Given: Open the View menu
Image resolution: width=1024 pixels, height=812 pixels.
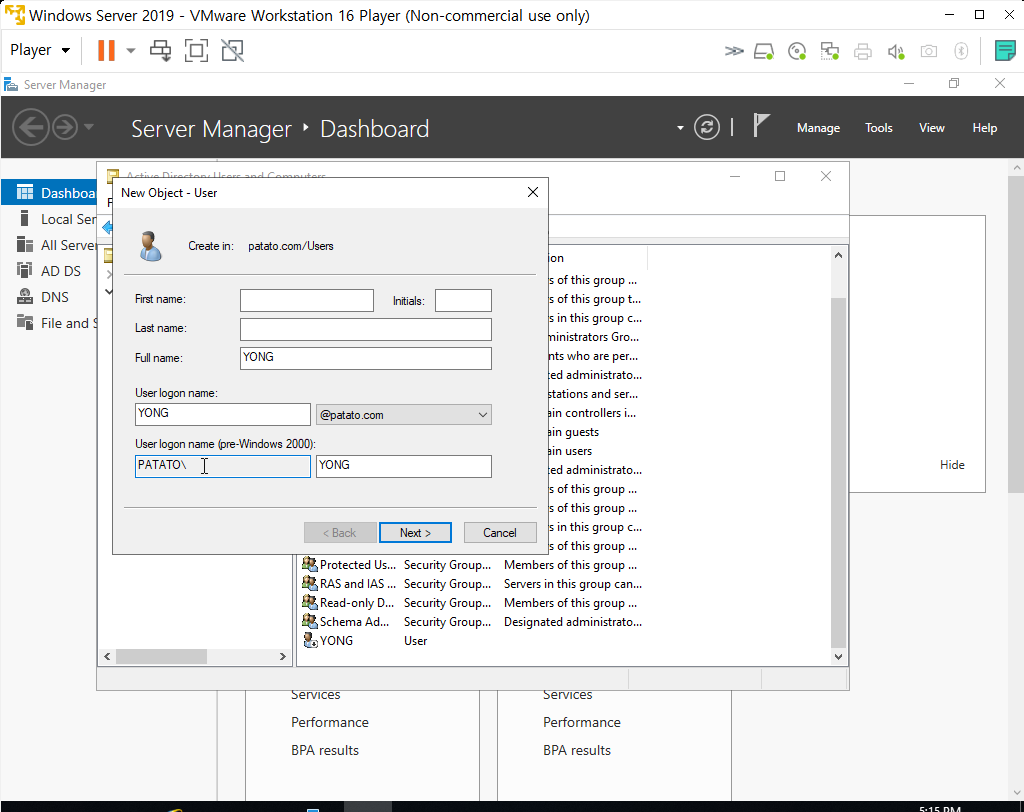Looking at the screenshot, I should 932,128.
